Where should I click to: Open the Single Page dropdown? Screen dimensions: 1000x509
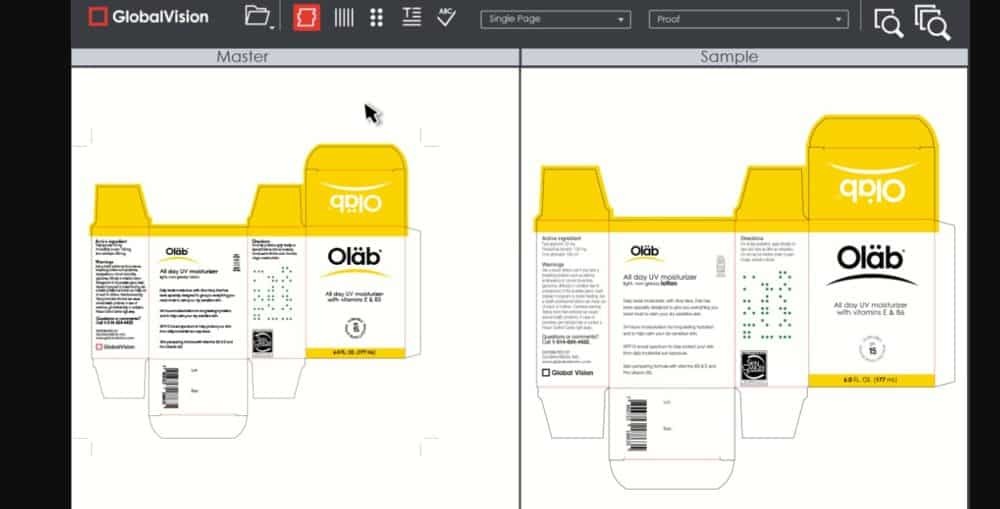tap(555, 19)
